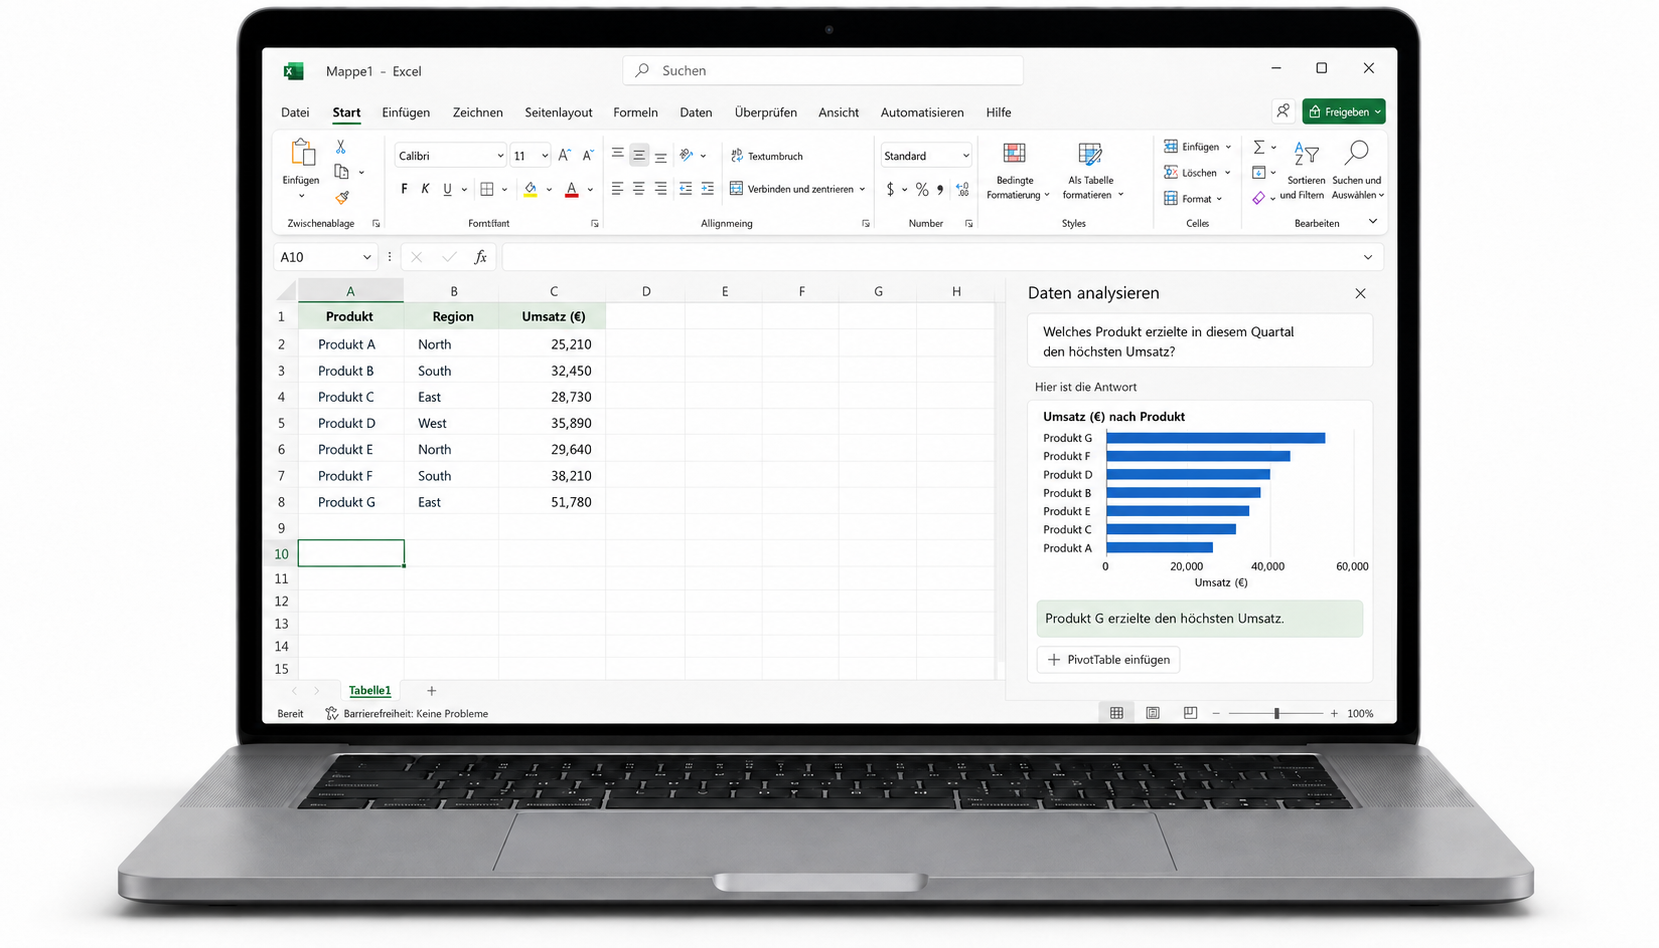Apply comma style number format
1659x948 pixels.
(940, 189)
